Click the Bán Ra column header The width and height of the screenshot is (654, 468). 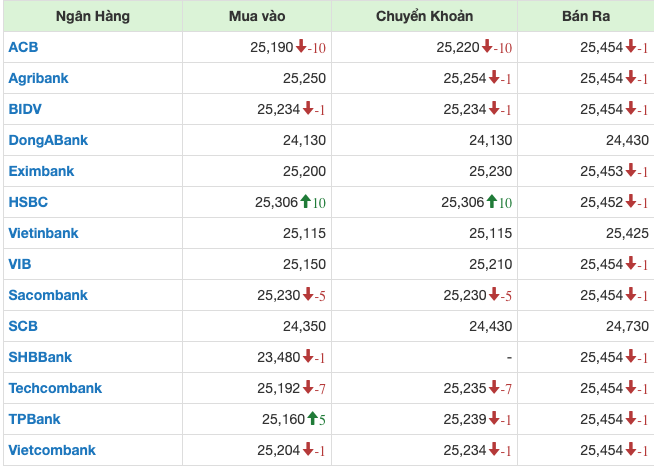point(585,17)
